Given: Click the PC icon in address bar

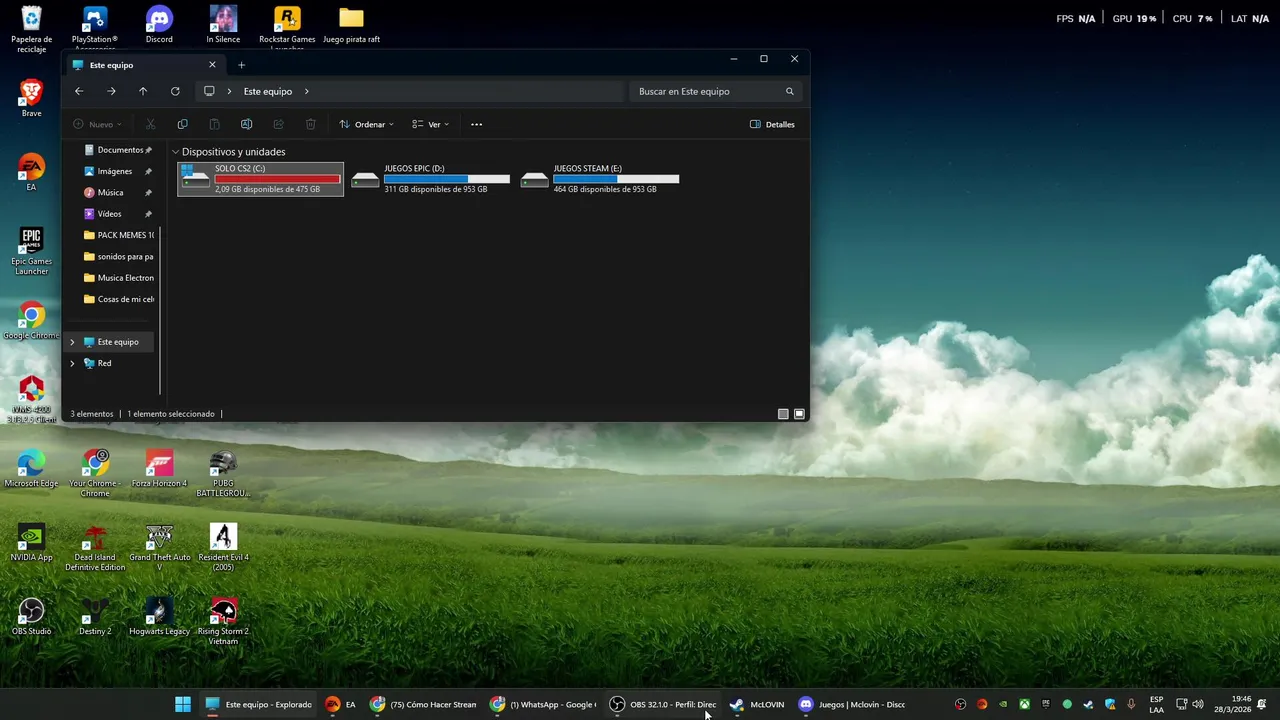Looking at the screenshot, I should pos(209,91).
